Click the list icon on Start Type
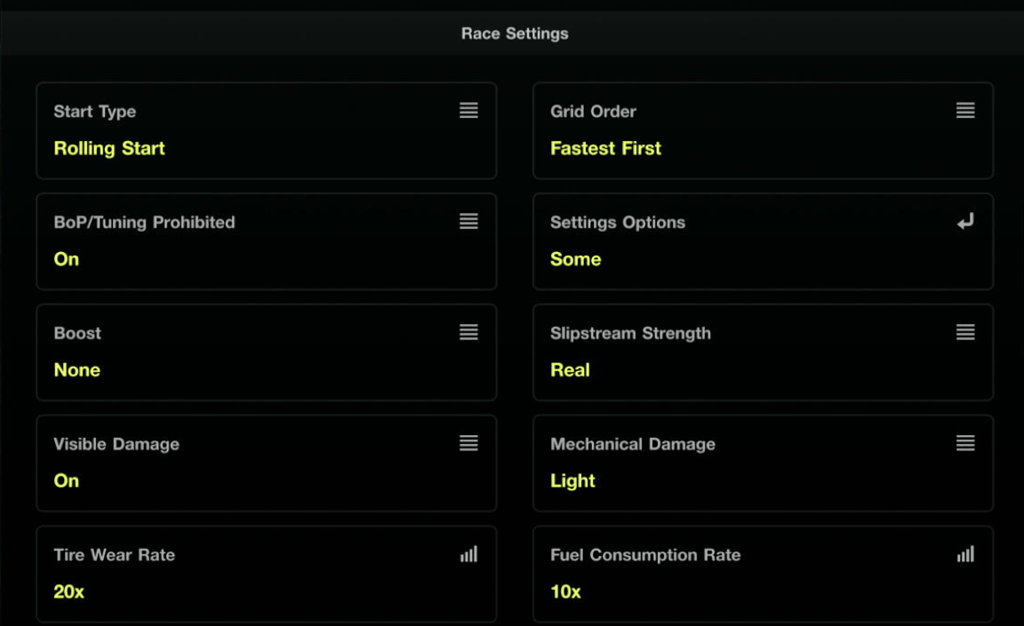Image resolution: width=1024 pixels, height=626 pixels. coord(468,111)
